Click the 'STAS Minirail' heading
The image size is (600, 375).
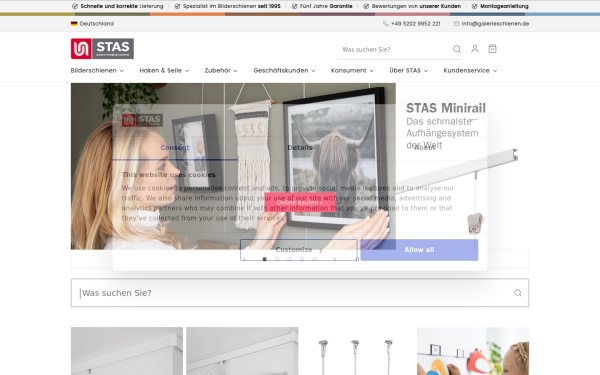pos(446,108)
